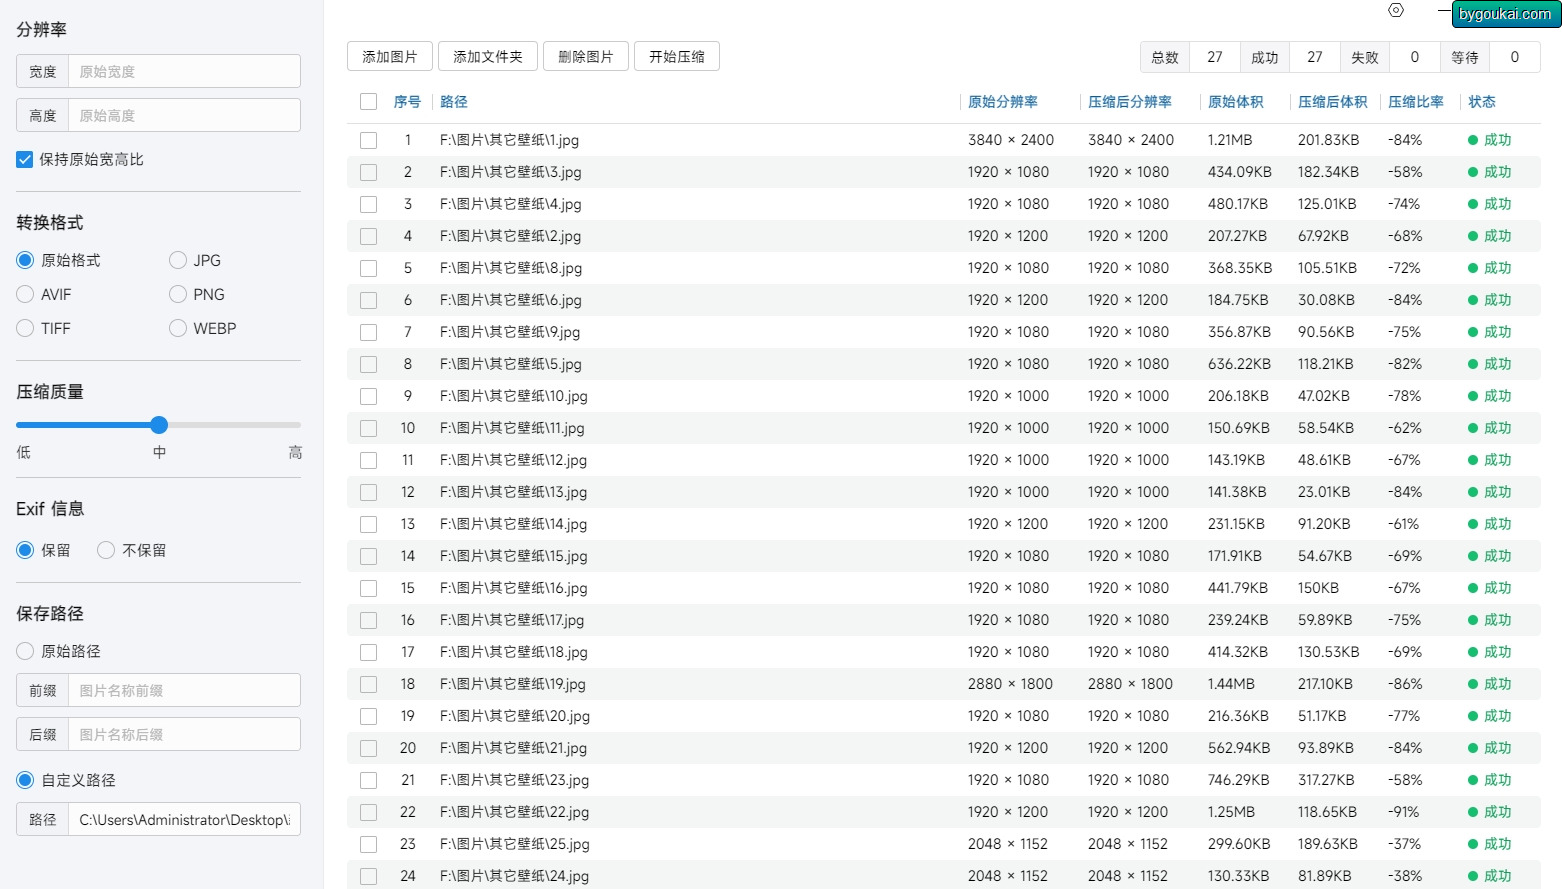Click the 高度 input field

pos(184,115)
